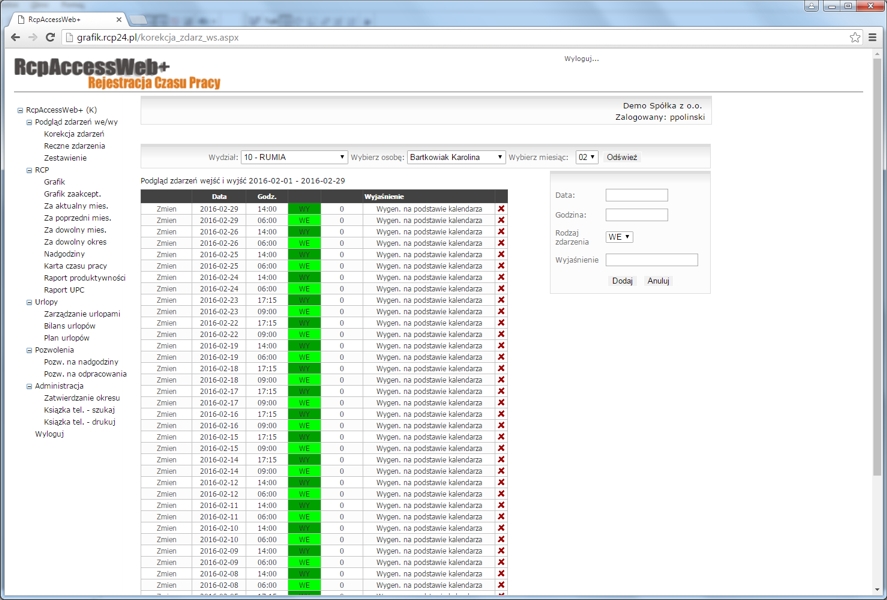887x600 pixels.
Task: Focus the Godzina input field
Action: [636, 215]
